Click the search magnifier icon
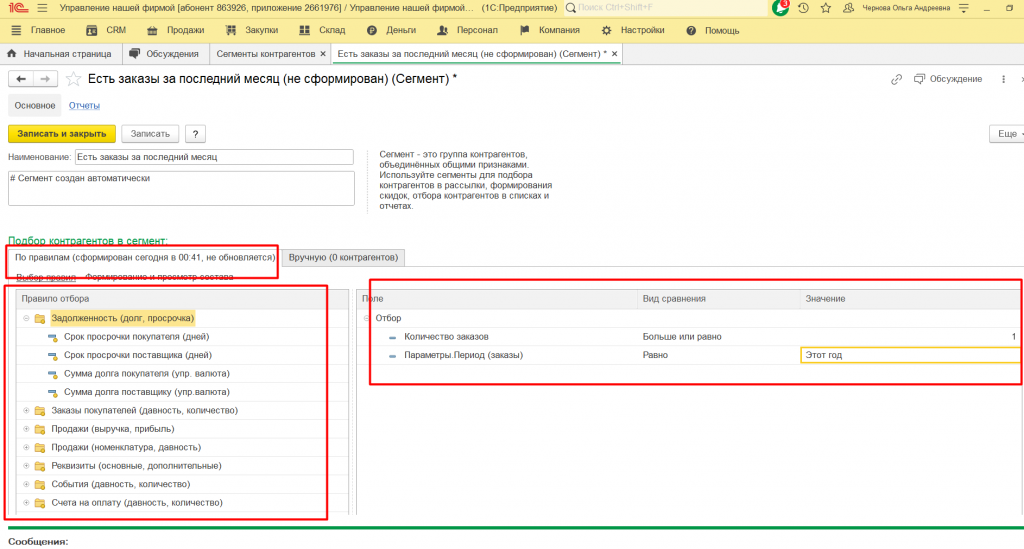 (x=571, y=8)
